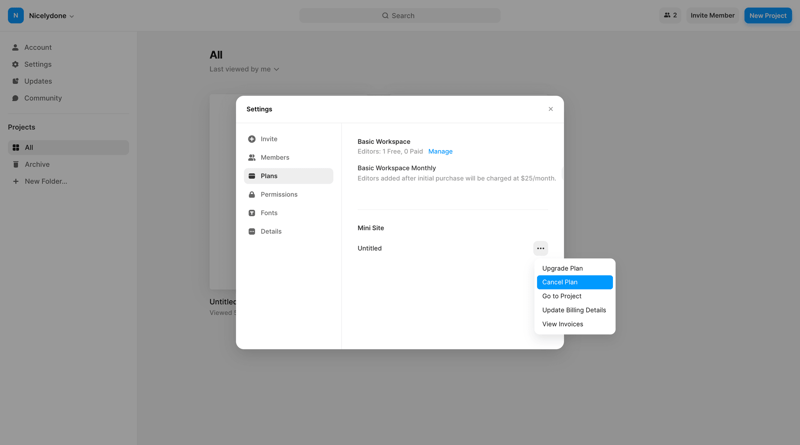Select Details in Settings dialog sidebar
The height and width of the screenshot is (445, 800).
(x=288, y=231)
